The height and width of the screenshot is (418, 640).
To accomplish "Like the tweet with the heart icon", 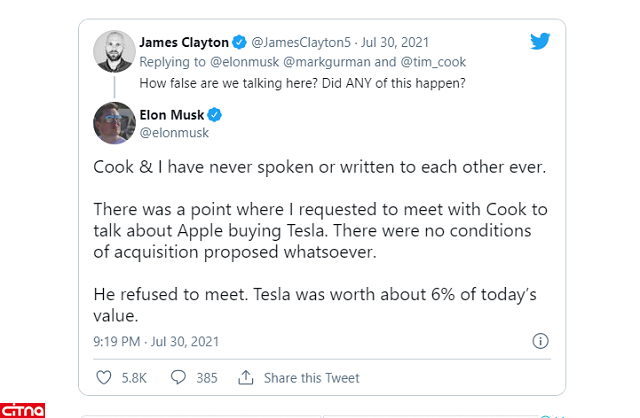I will click(104, 378).
